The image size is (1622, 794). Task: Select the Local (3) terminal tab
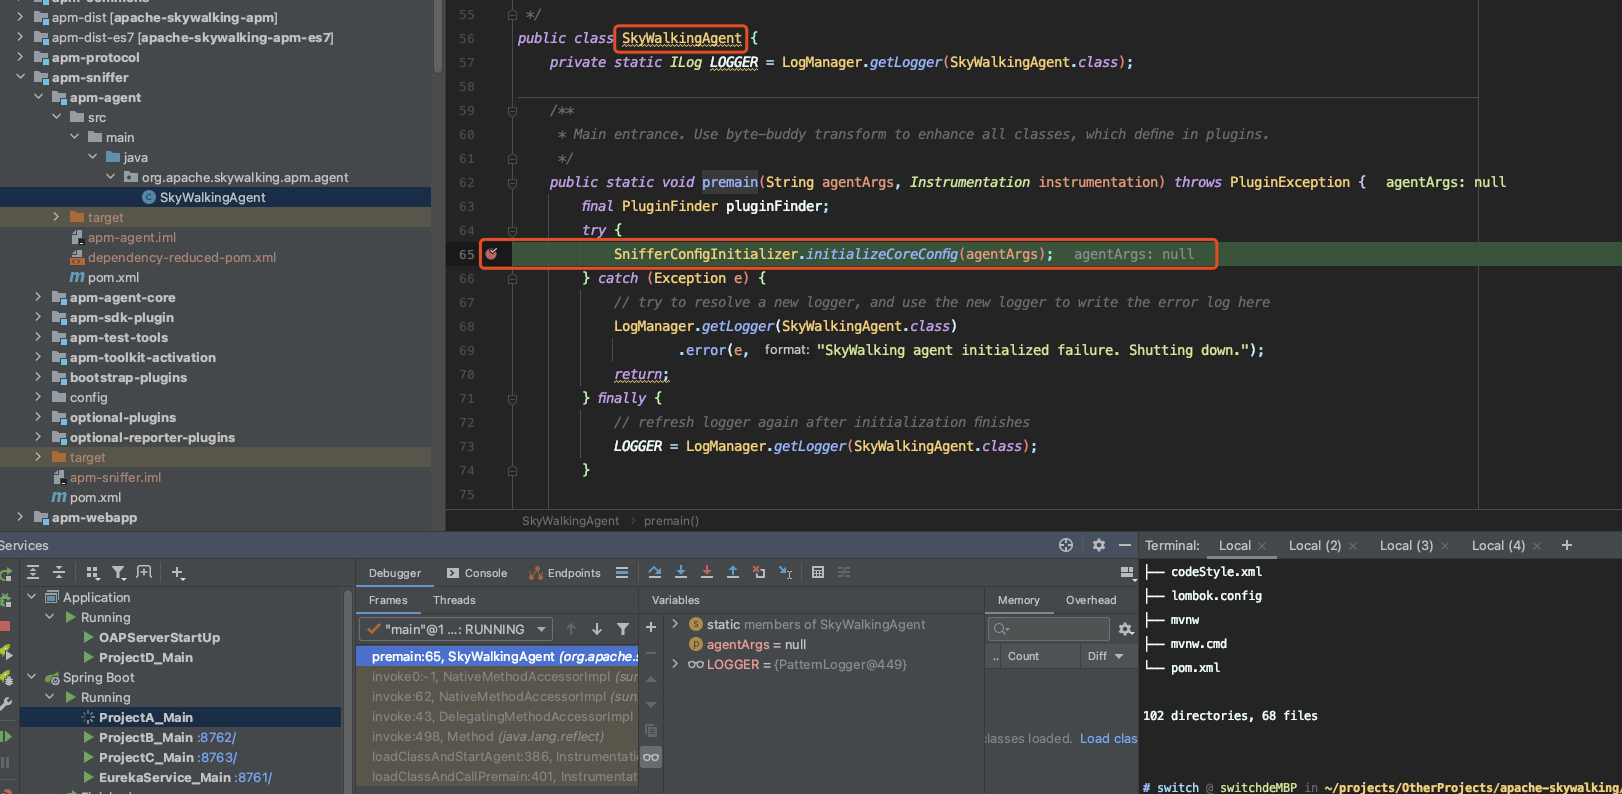click(x=1406, y=545)
